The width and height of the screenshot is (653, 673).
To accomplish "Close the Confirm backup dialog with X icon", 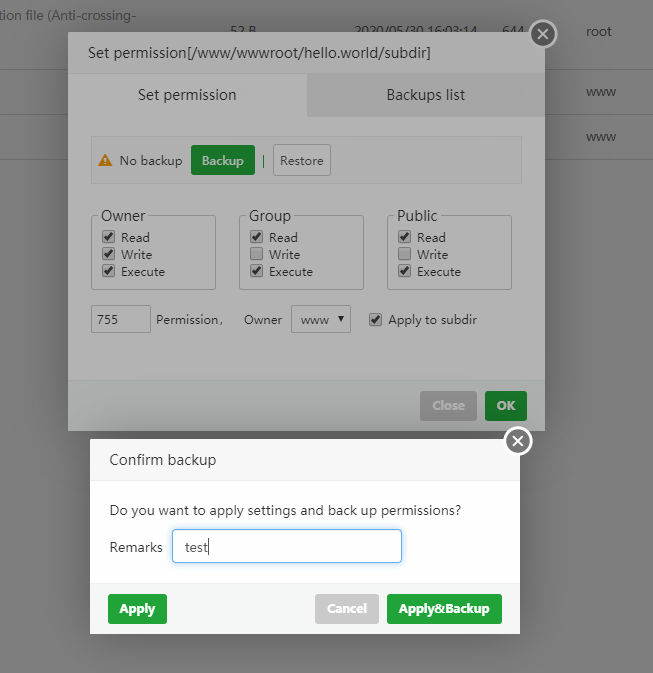I will click(518, 441).
